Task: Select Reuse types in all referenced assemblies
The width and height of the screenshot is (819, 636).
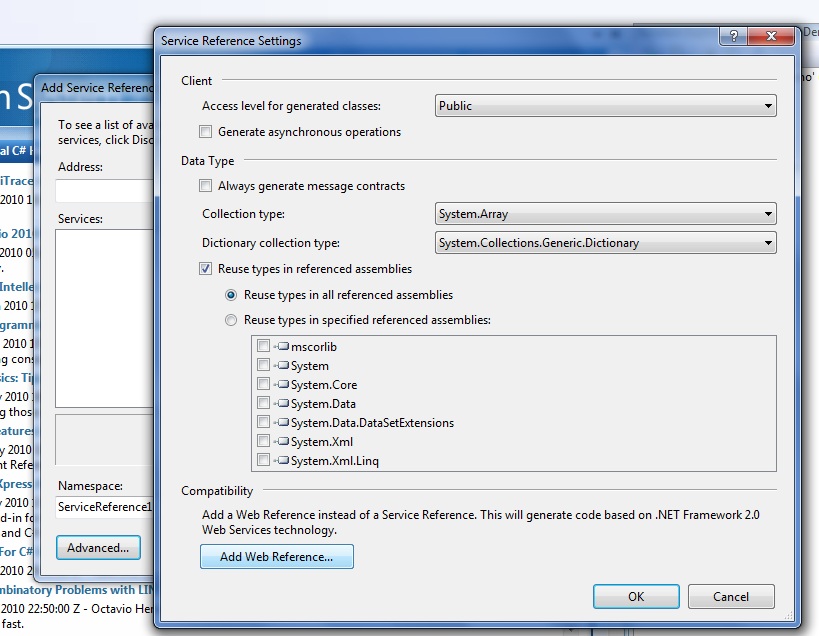Action: [x=232, y=295]
